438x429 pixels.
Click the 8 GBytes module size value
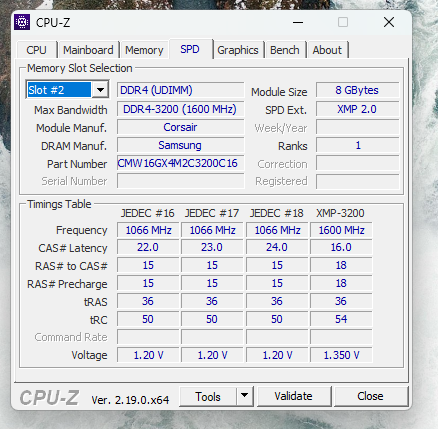(x=357, y=90)
